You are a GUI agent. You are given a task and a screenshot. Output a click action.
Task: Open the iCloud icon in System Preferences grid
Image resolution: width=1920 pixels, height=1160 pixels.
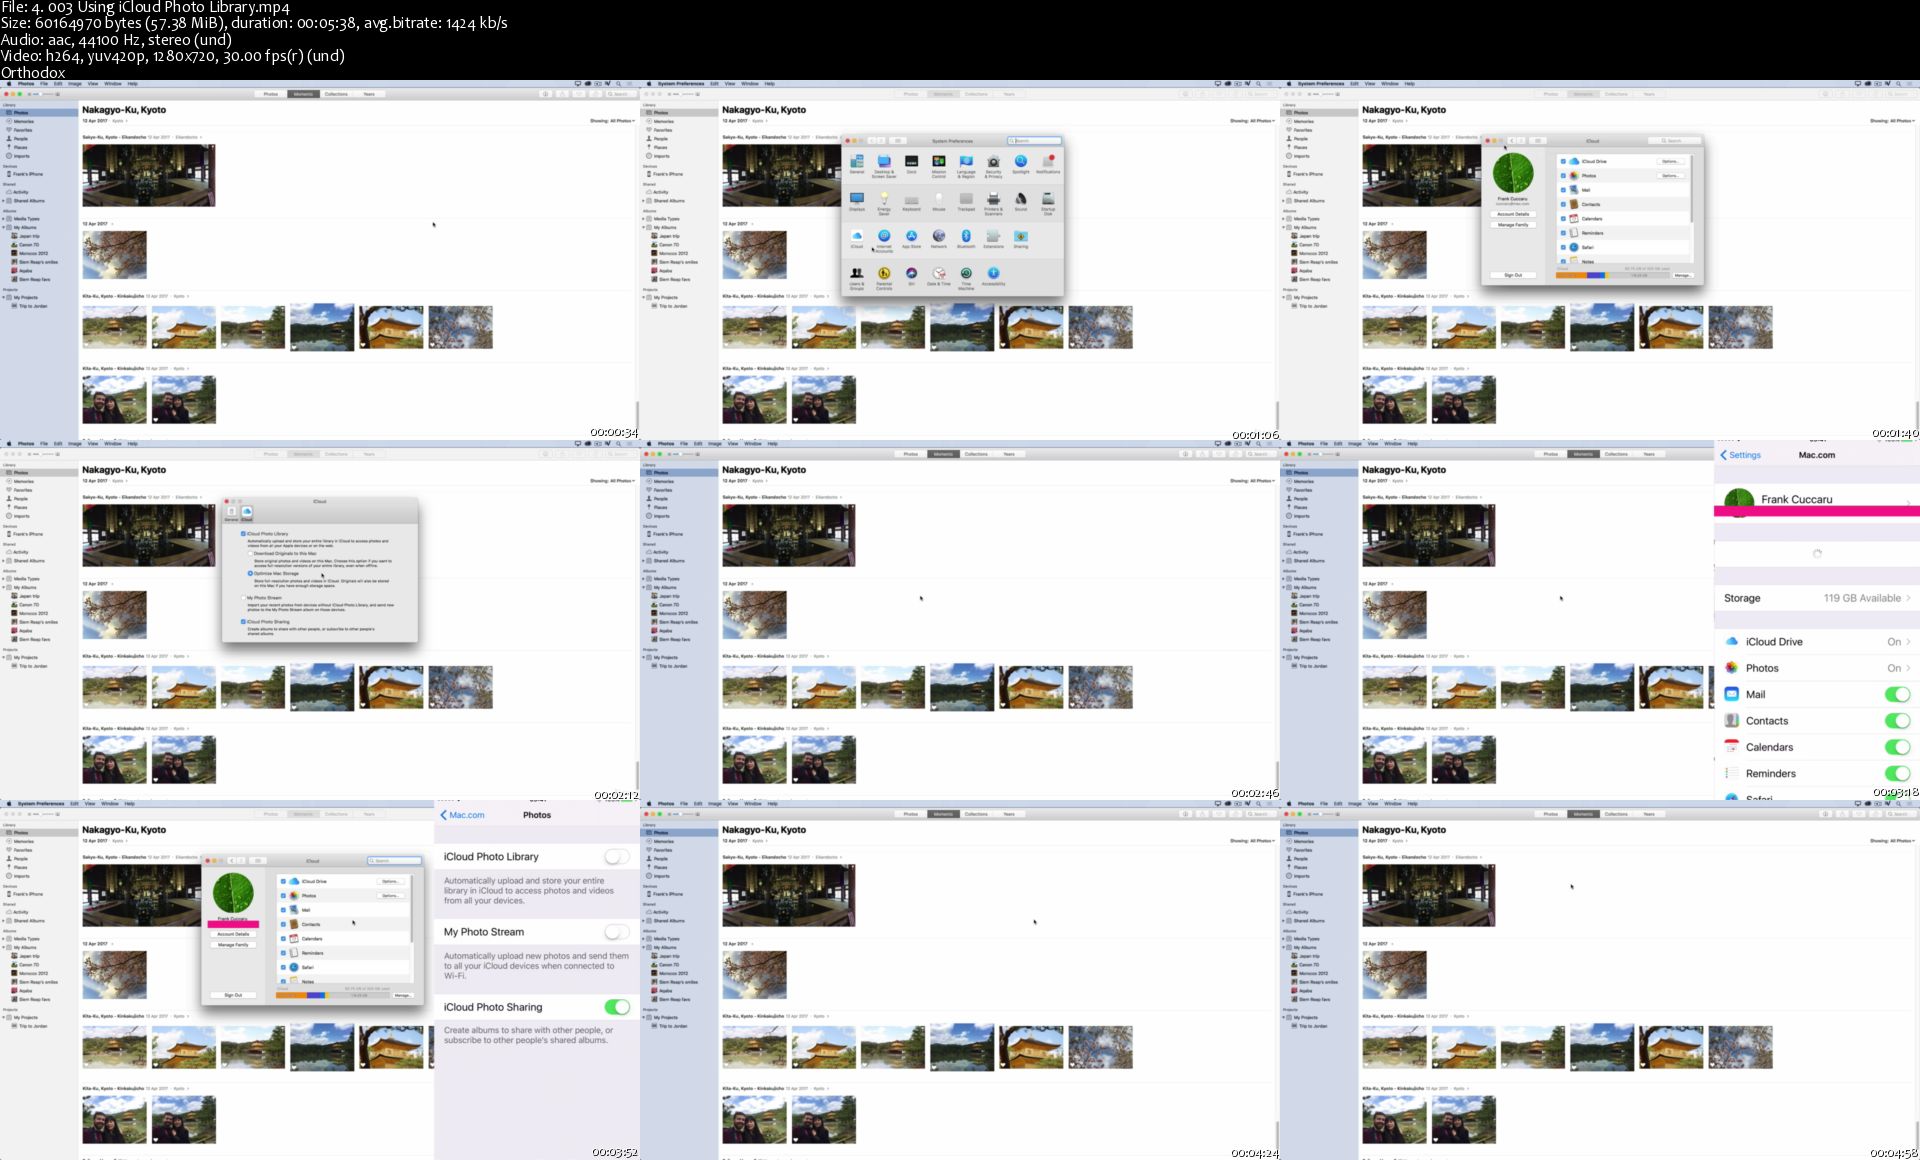tap(857, 238)
